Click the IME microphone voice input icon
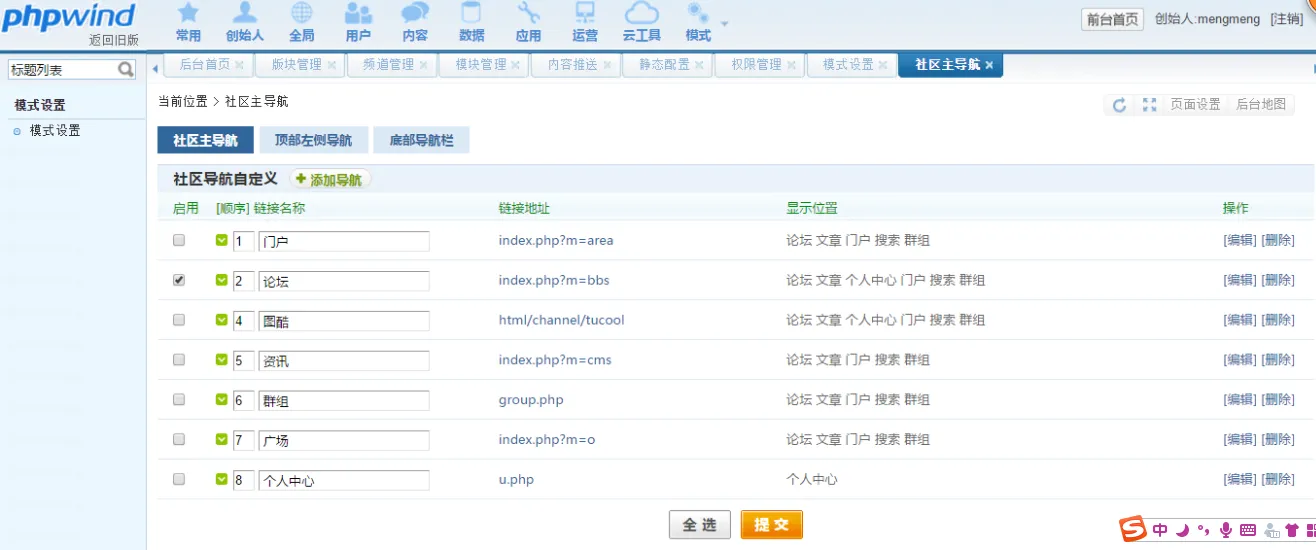The width and height of the screenshot is (1316, 550). pyautogui.click(x=1226, y=530)
